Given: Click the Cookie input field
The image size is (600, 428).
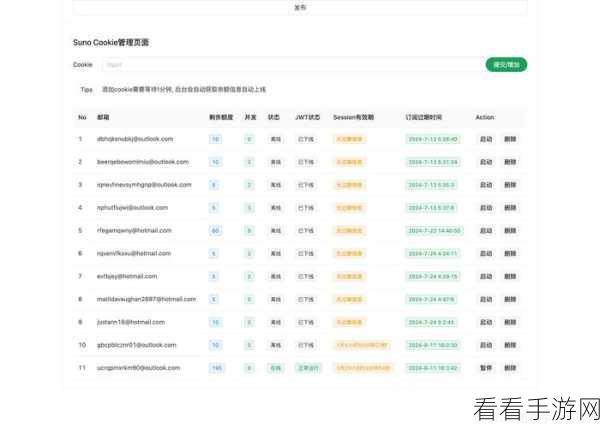Looking at the screenshot, I should [x=292, y=65].
